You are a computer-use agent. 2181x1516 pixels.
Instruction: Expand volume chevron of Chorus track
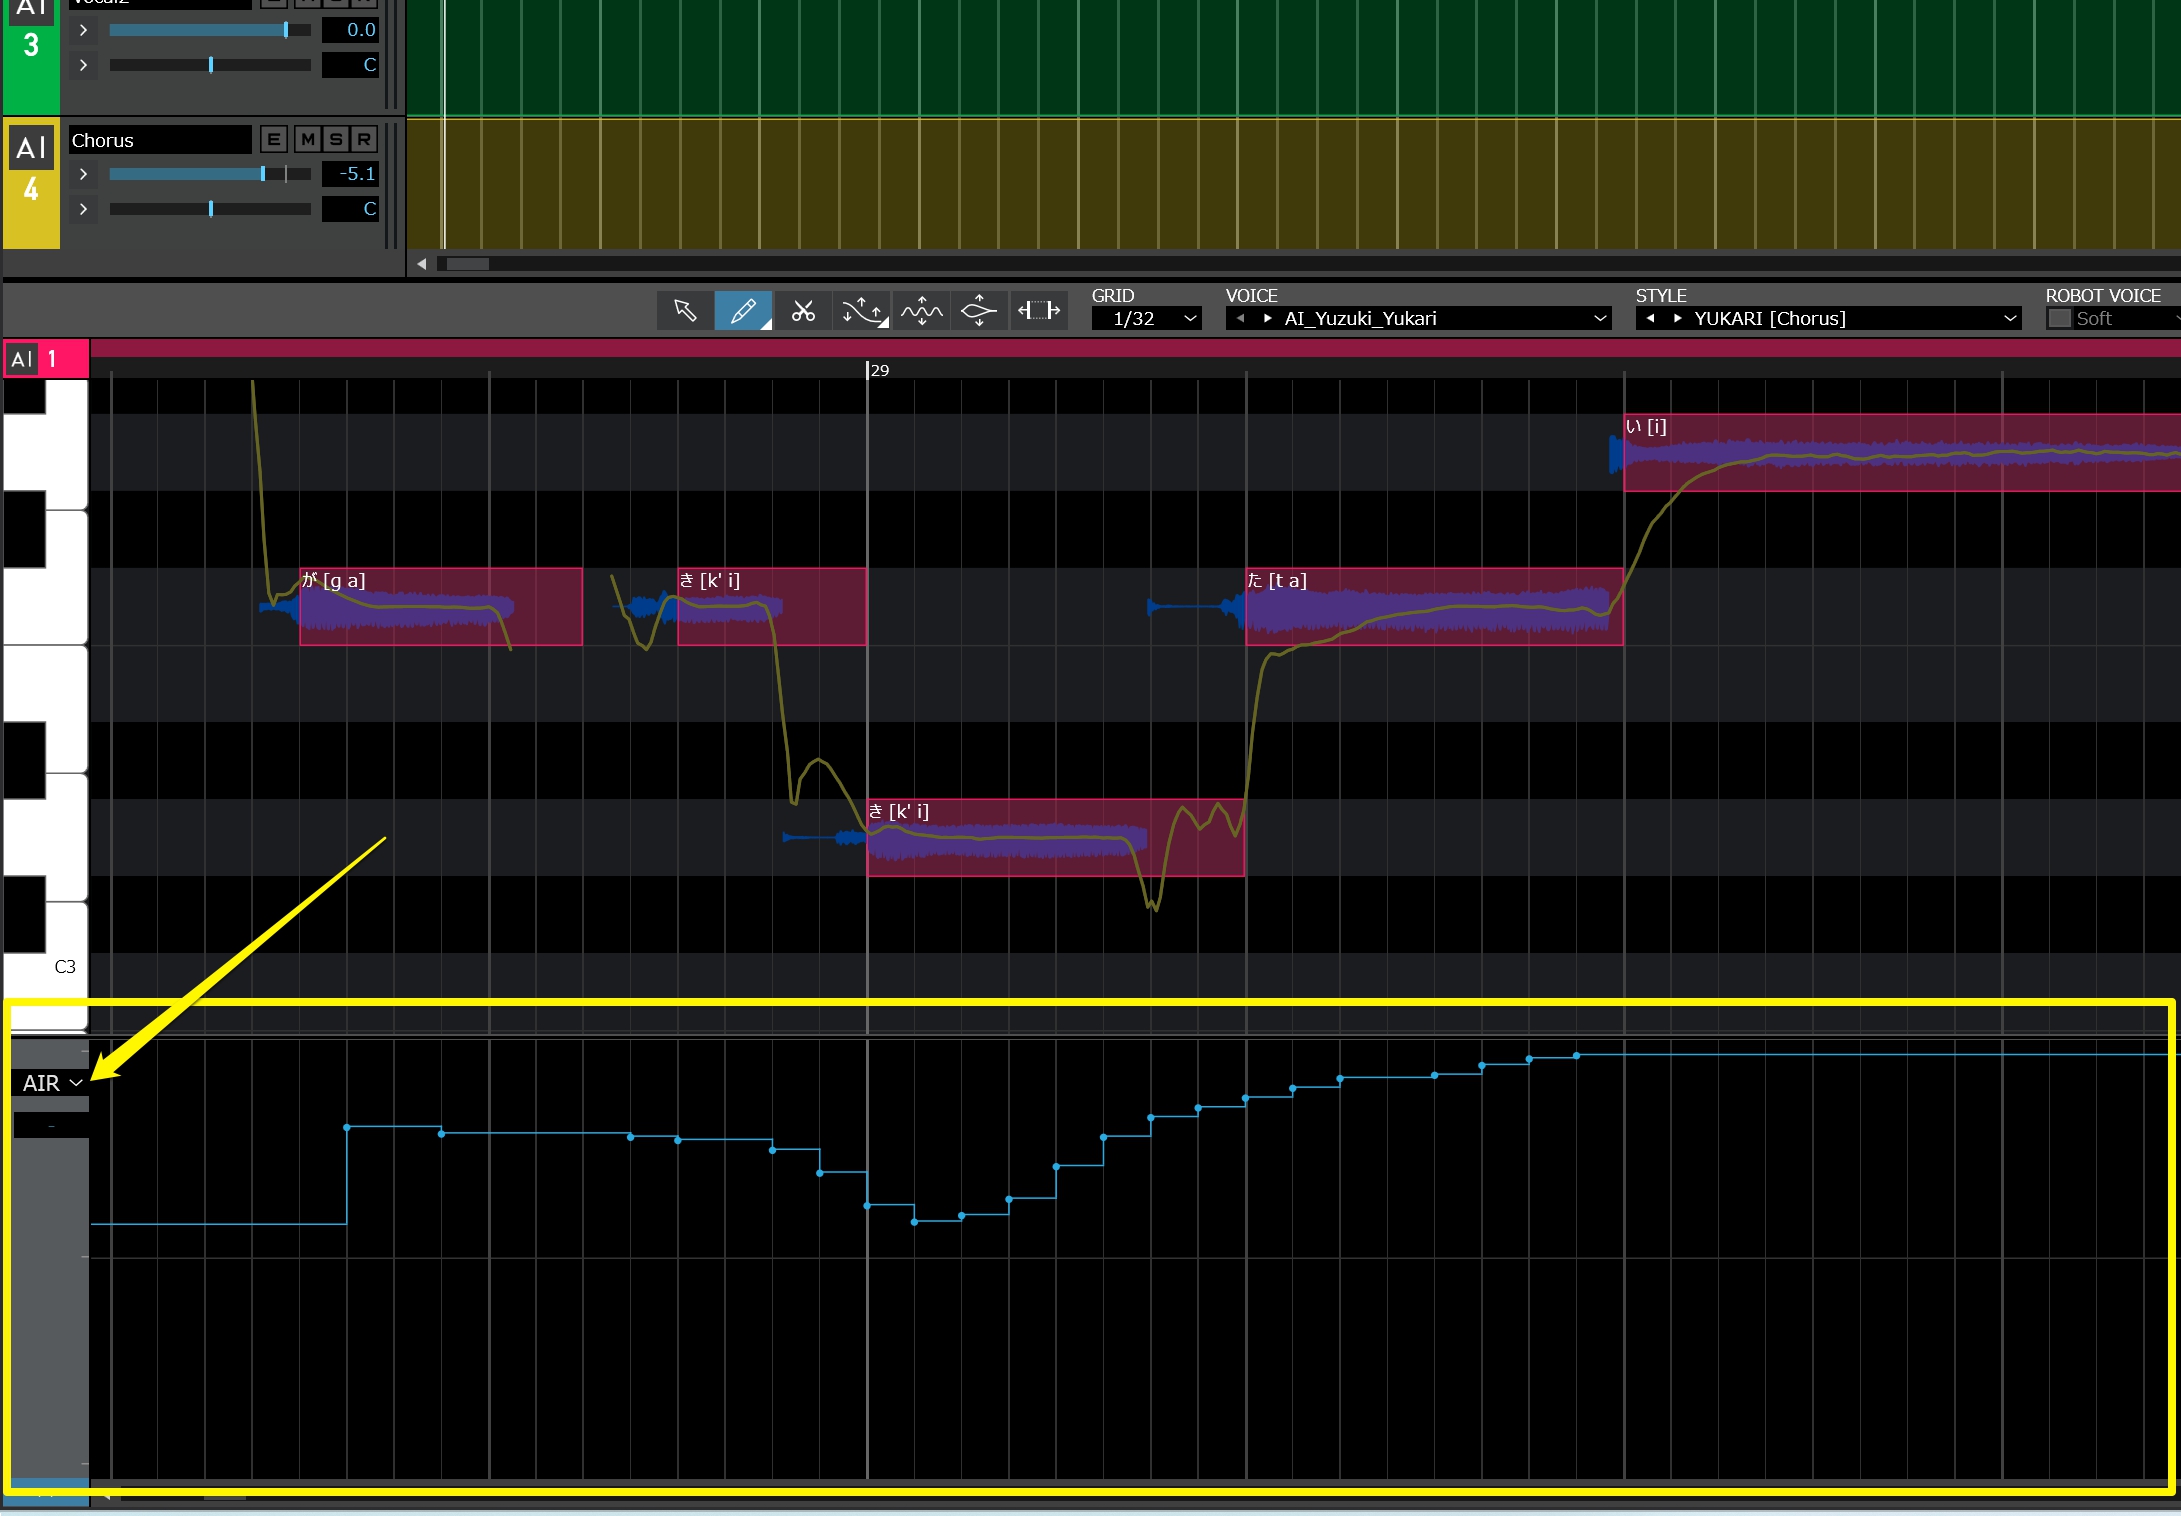coord(83,174)
